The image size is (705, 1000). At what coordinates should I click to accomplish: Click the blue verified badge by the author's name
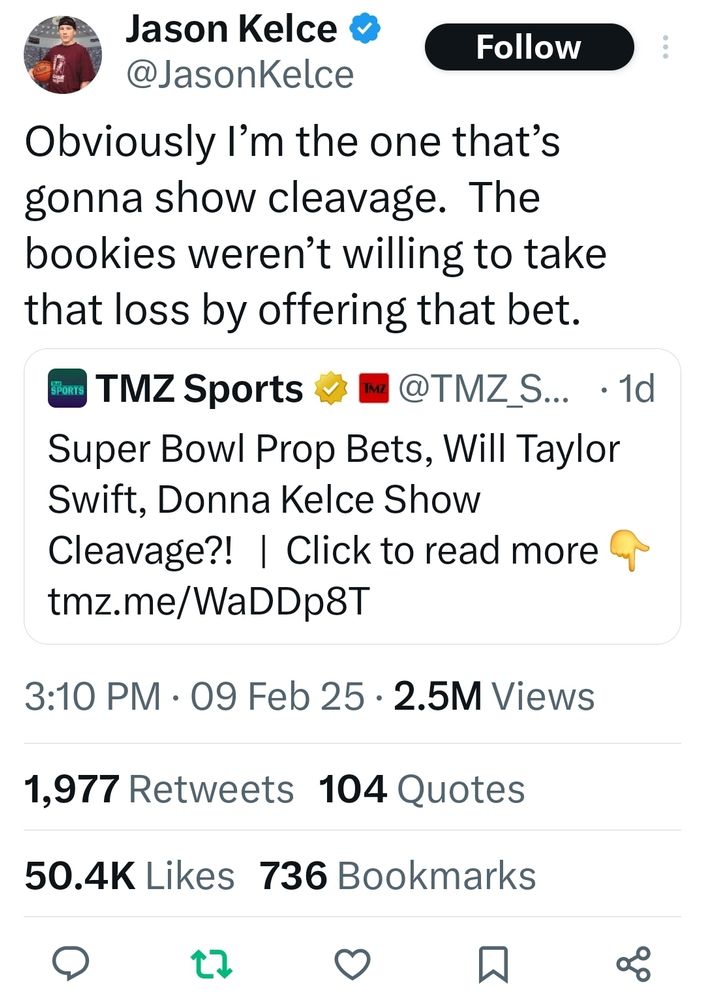(x=363, y=29)
